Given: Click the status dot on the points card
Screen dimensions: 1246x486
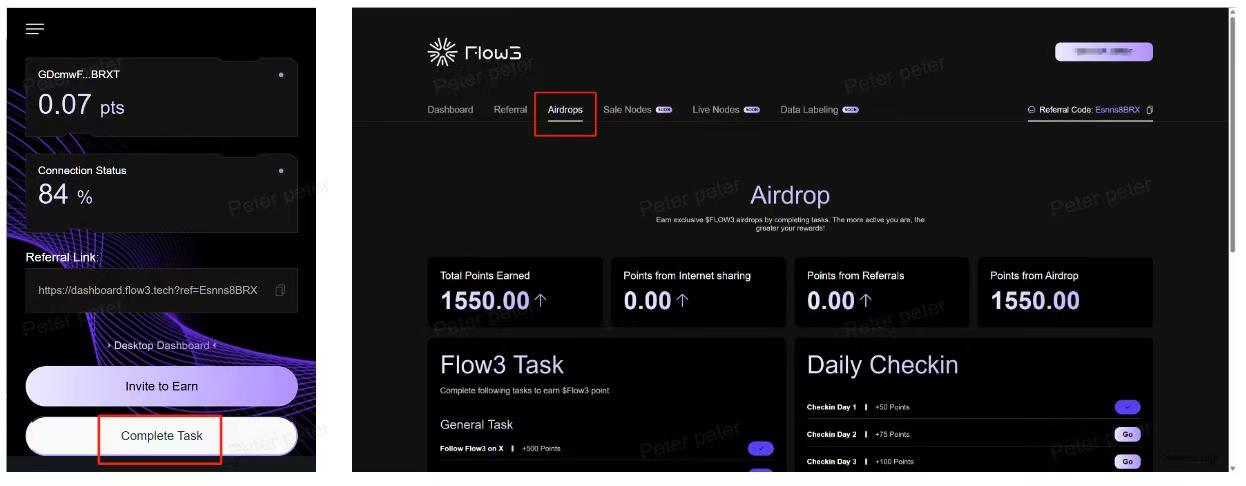Looking at the screenshot, I should (281, 75).
